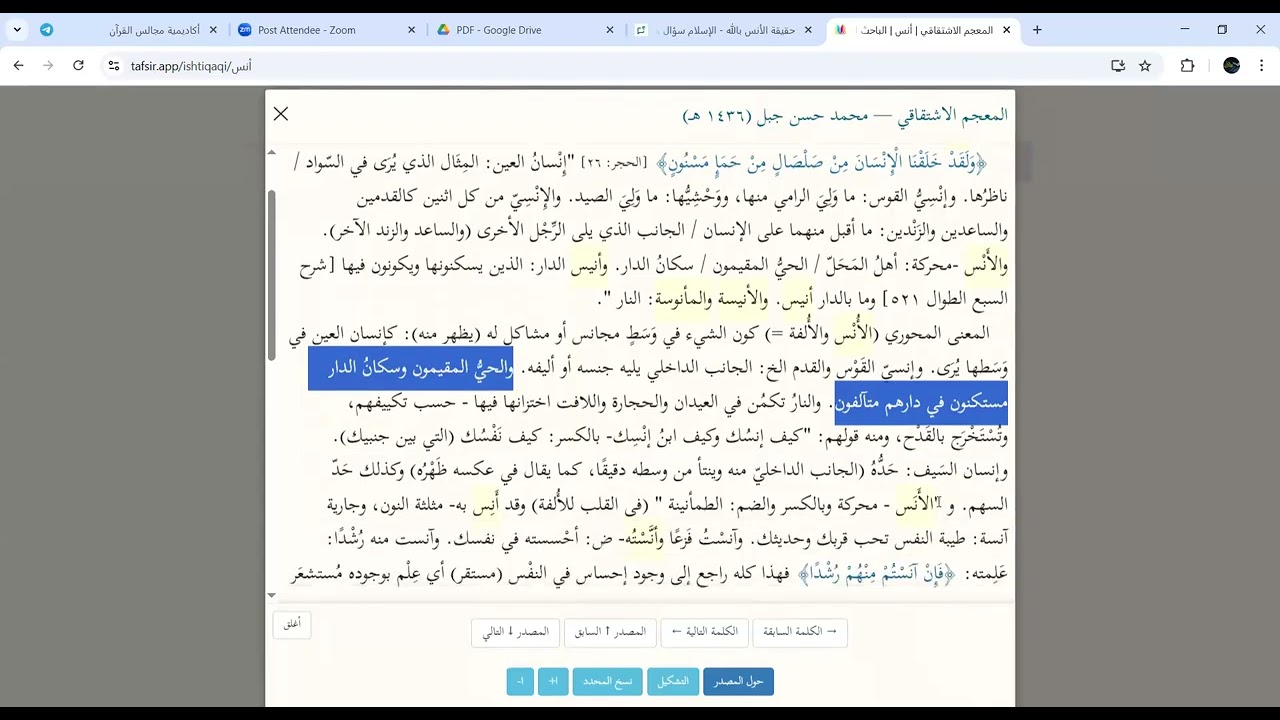Viewport: 1280px width, 720px height.
Task: Open a new browser tab
Action: pyautogui.click(x=1037, y=30)
